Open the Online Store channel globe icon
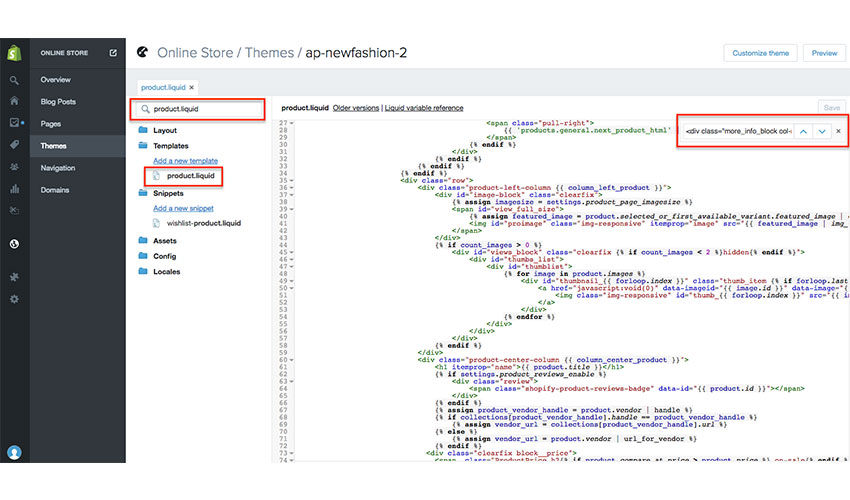Viewport: 850px width, 500px height. (x=14, y=243)
